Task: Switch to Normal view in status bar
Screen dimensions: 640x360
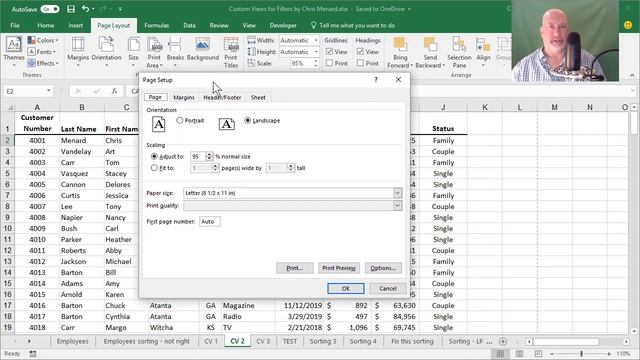Action: click(500, 353)
